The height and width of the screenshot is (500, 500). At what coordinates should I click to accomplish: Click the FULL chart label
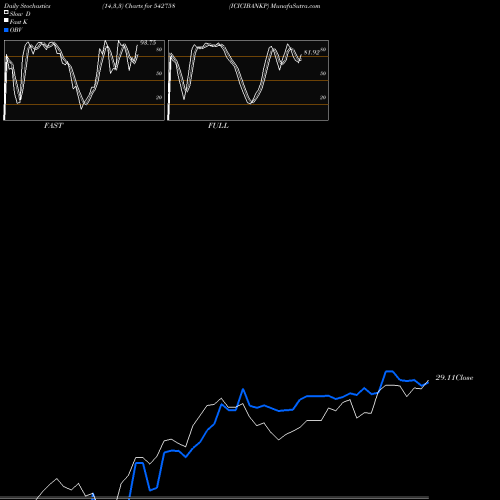[218, 126]
